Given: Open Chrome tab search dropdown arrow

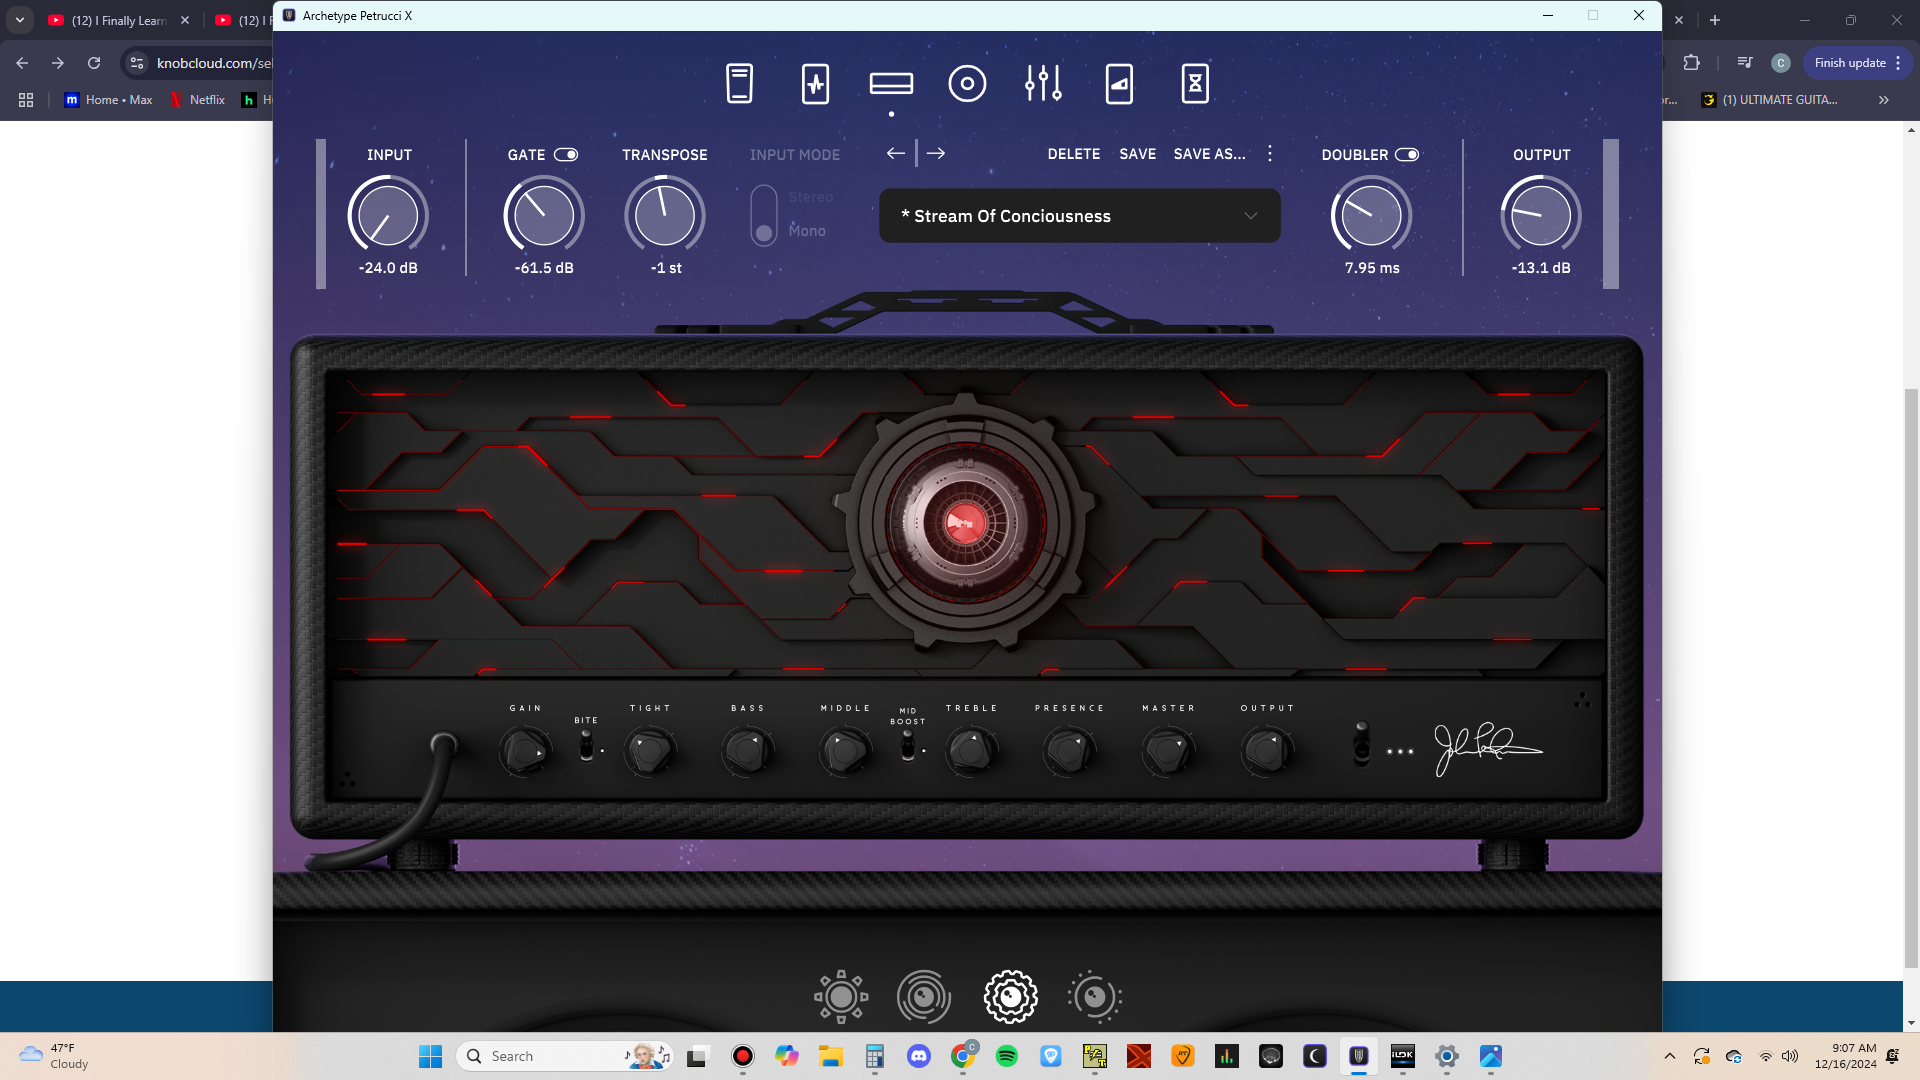Looking at the screenshot, I should click(x=20, y=20).
